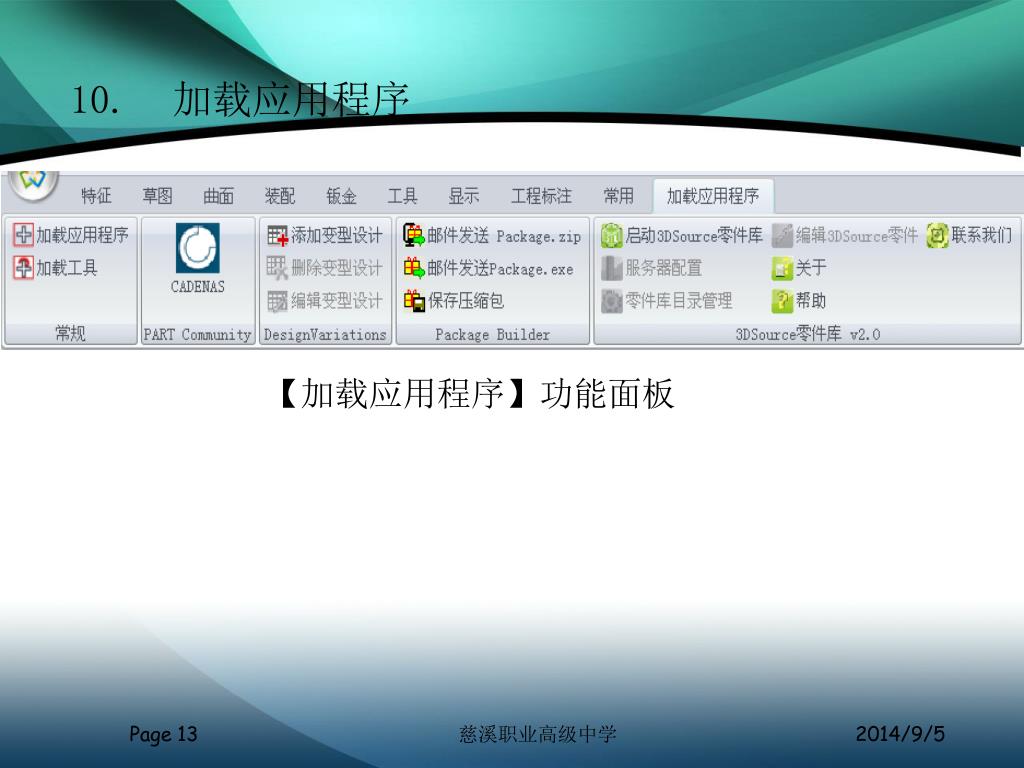
Task: Switch to the 草图 ribbon tab
Action: coord(157,196)
